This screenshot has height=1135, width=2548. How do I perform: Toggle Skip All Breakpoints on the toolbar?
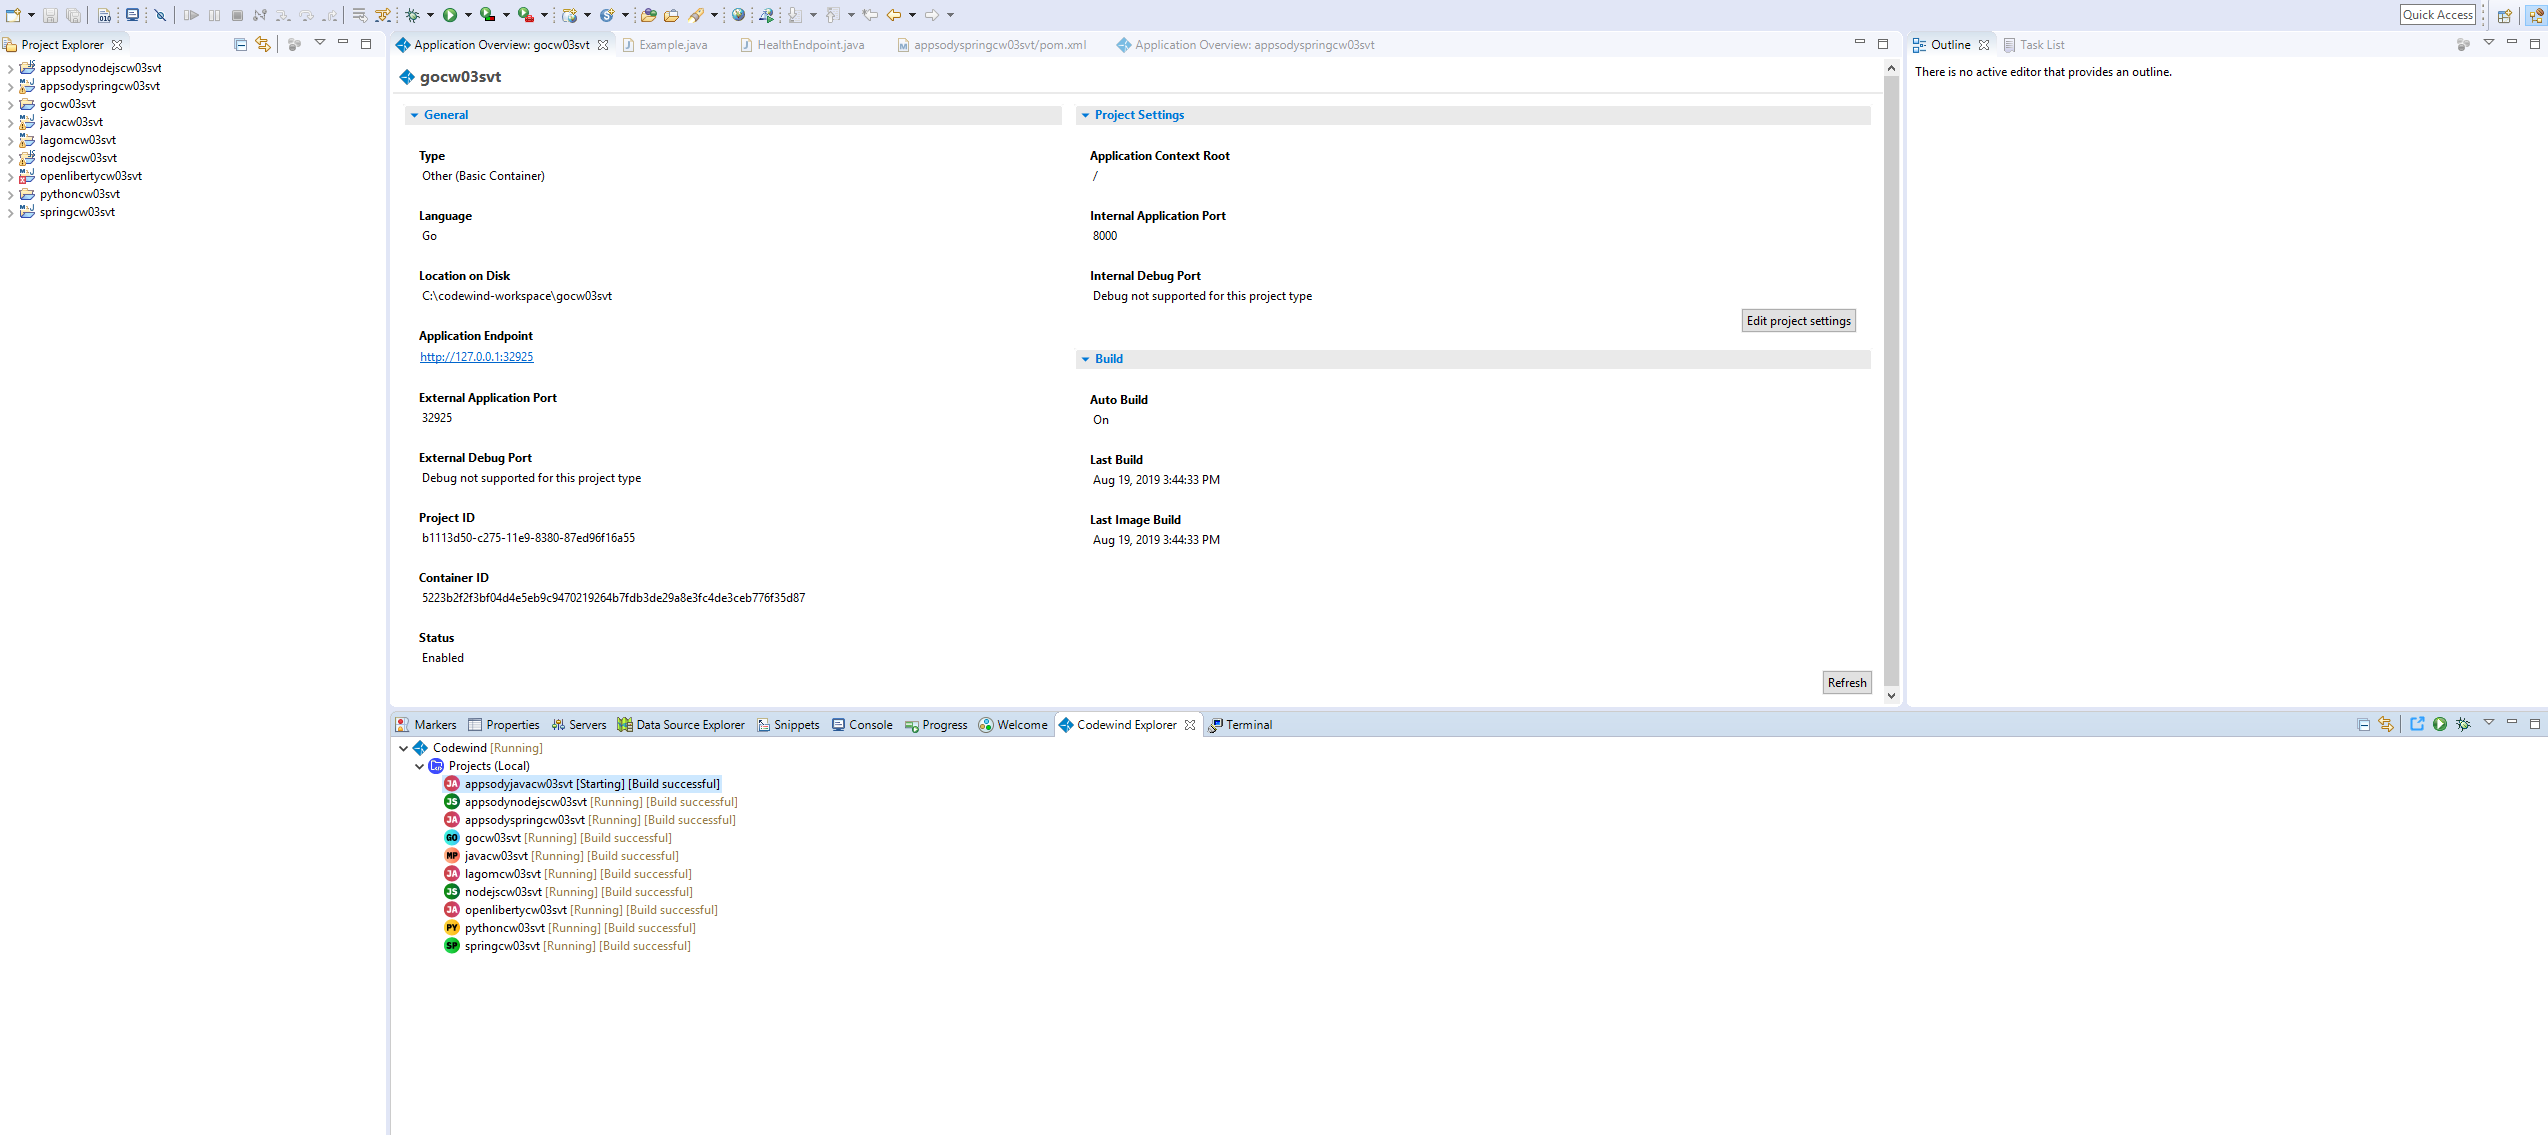tap(160, 15)
